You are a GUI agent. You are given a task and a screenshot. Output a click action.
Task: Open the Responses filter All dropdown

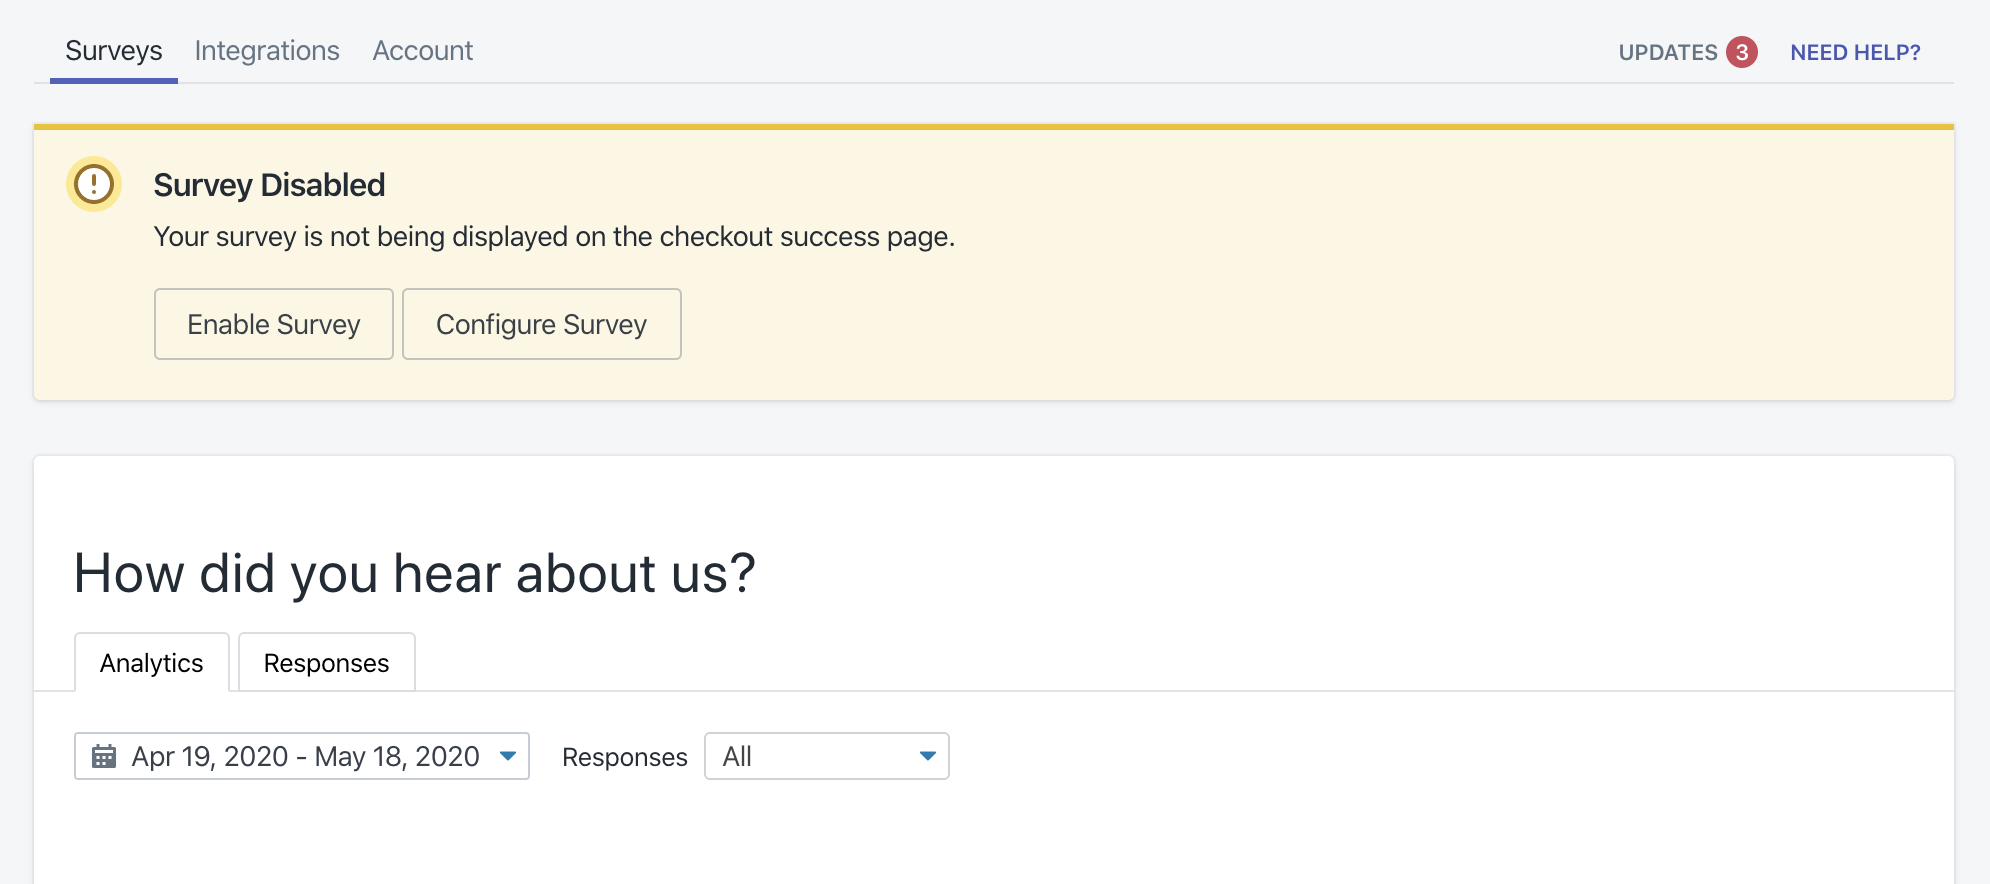[x=826, y=756]
